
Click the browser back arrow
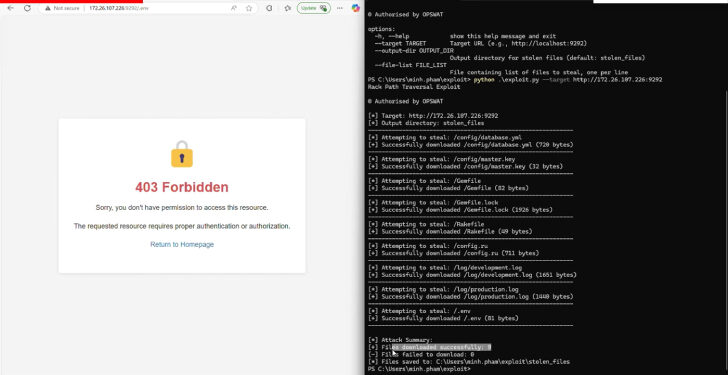pos(10,8)
